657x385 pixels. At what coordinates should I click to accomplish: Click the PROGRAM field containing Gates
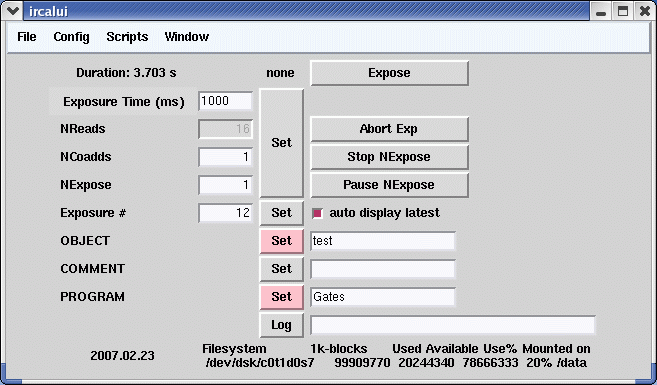(383, 297)
